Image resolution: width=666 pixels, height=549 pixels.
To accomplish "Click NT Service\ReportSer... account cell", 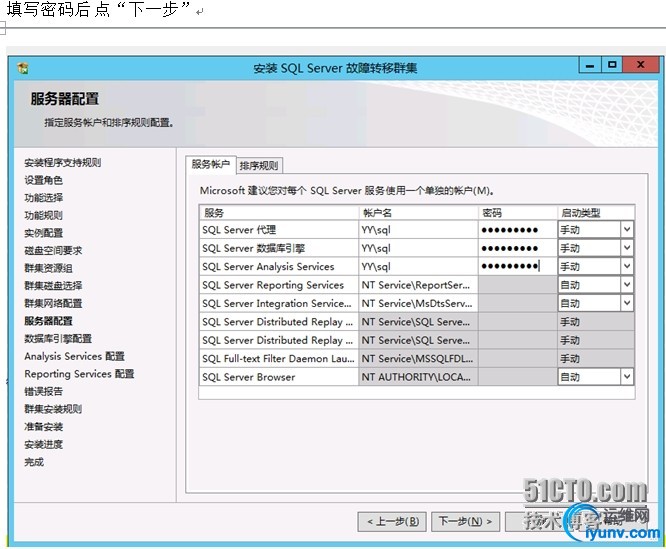I will coord(418,285).
